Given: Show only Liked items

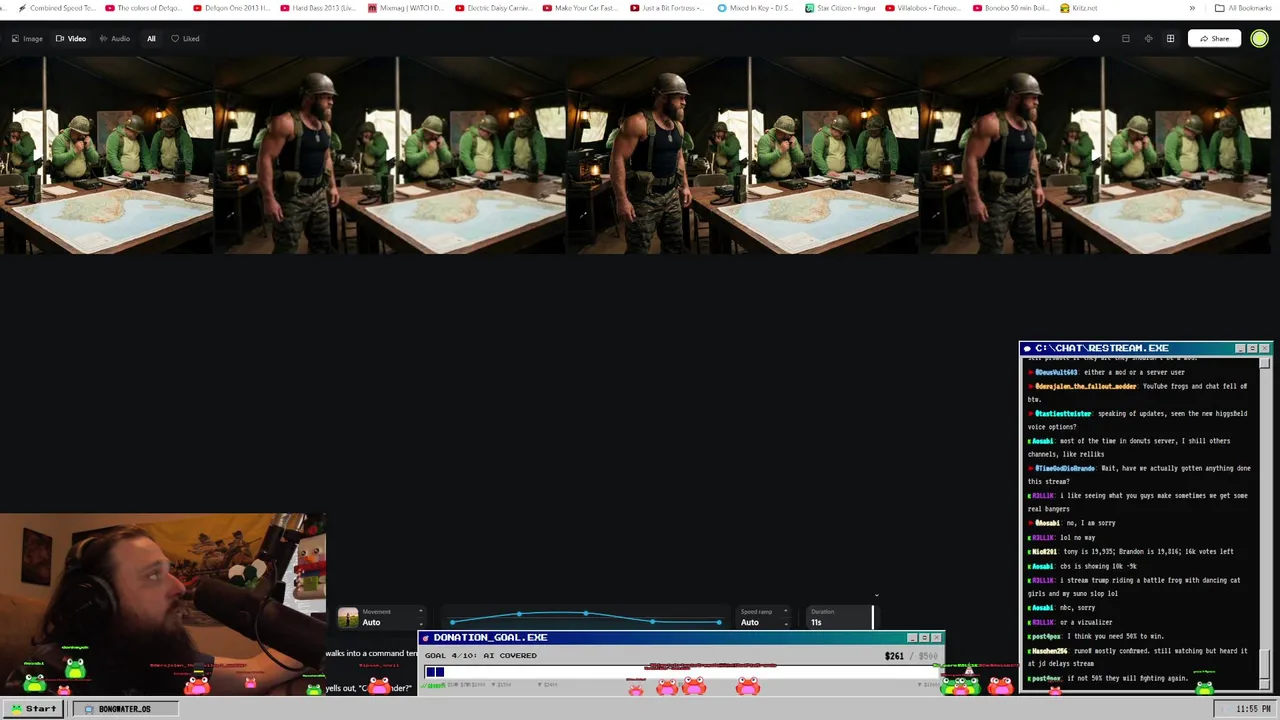Looking at the screenshot, I should 185,38.
